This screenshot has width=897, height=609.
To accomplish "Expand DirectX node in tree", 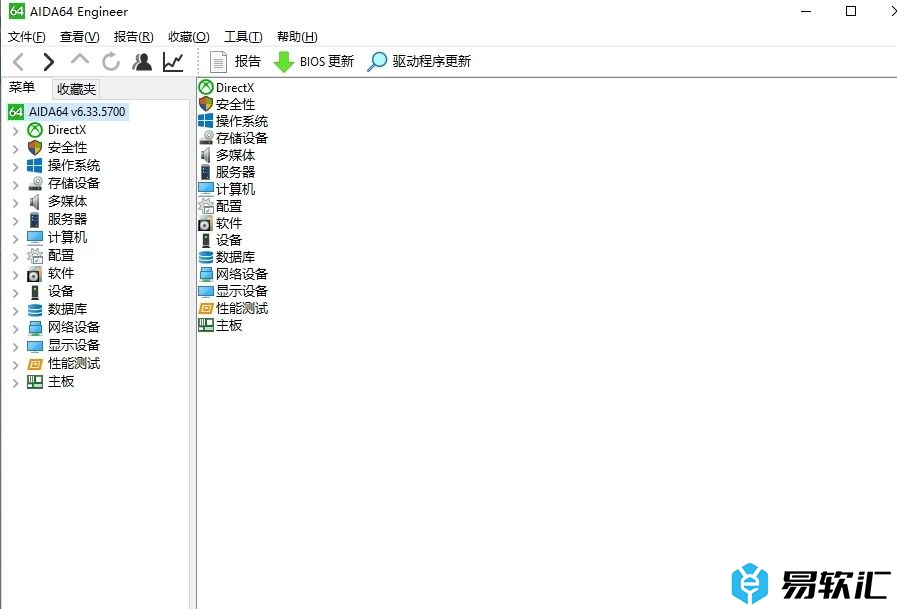I will pos(15,131).
